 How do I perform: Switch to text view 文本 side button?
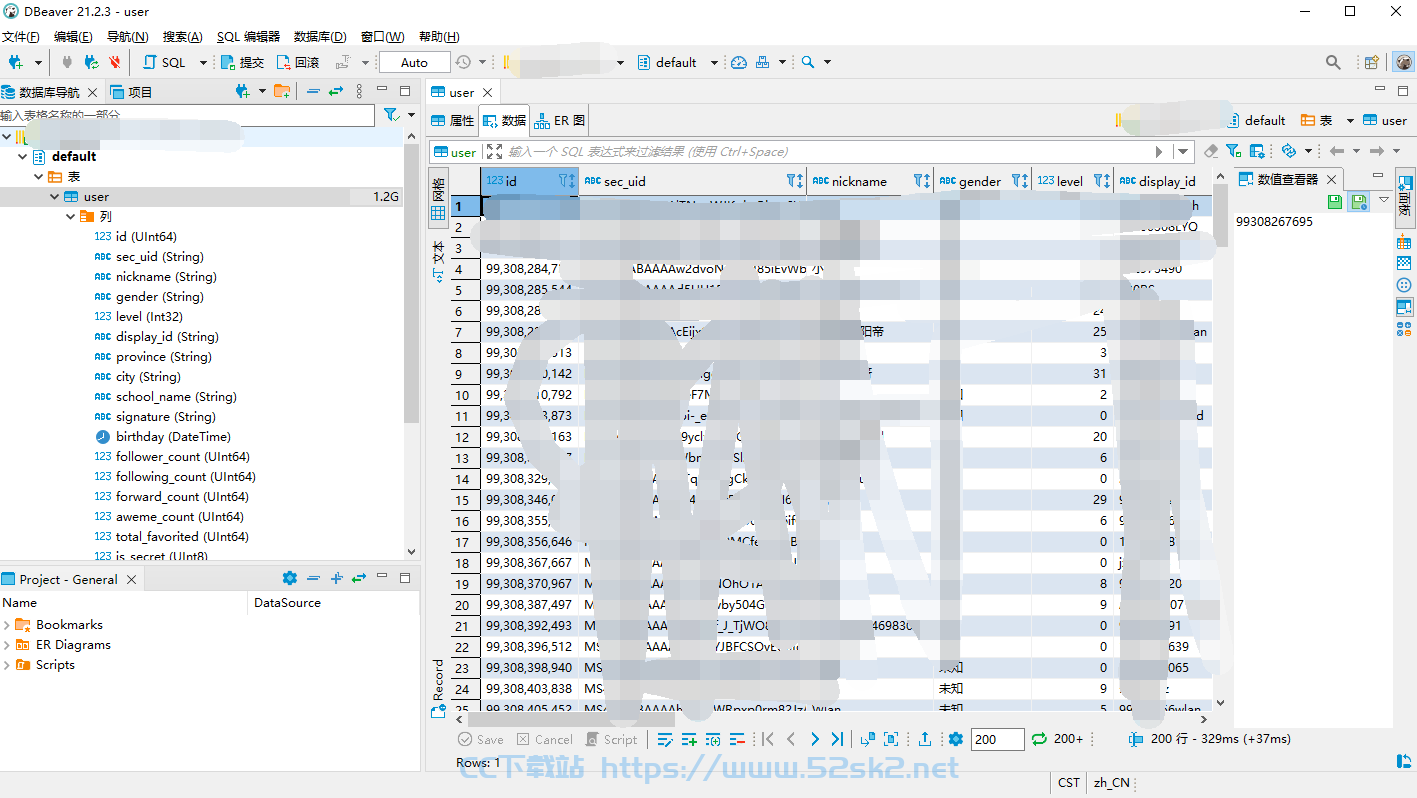pyautogui.click(x=438, y=262)
